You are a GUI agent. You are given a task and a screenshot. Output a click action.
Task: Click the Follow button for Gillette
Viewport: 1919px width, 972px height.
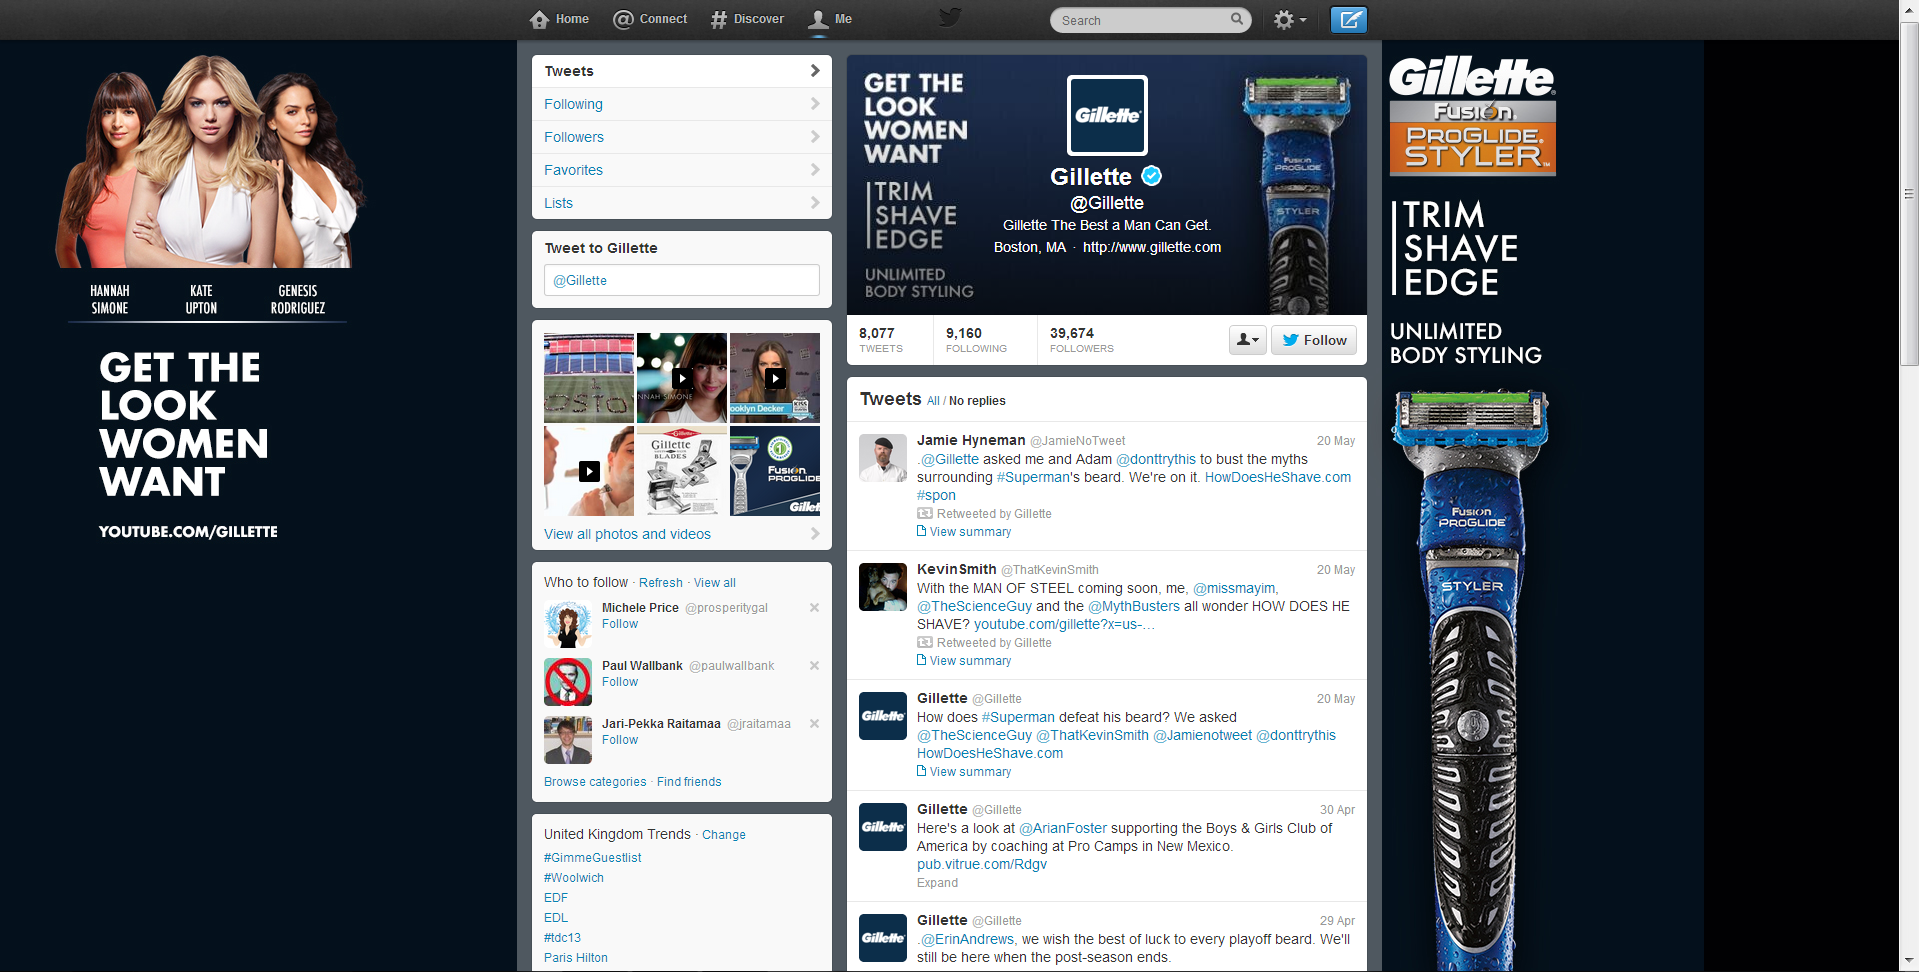1314,340
